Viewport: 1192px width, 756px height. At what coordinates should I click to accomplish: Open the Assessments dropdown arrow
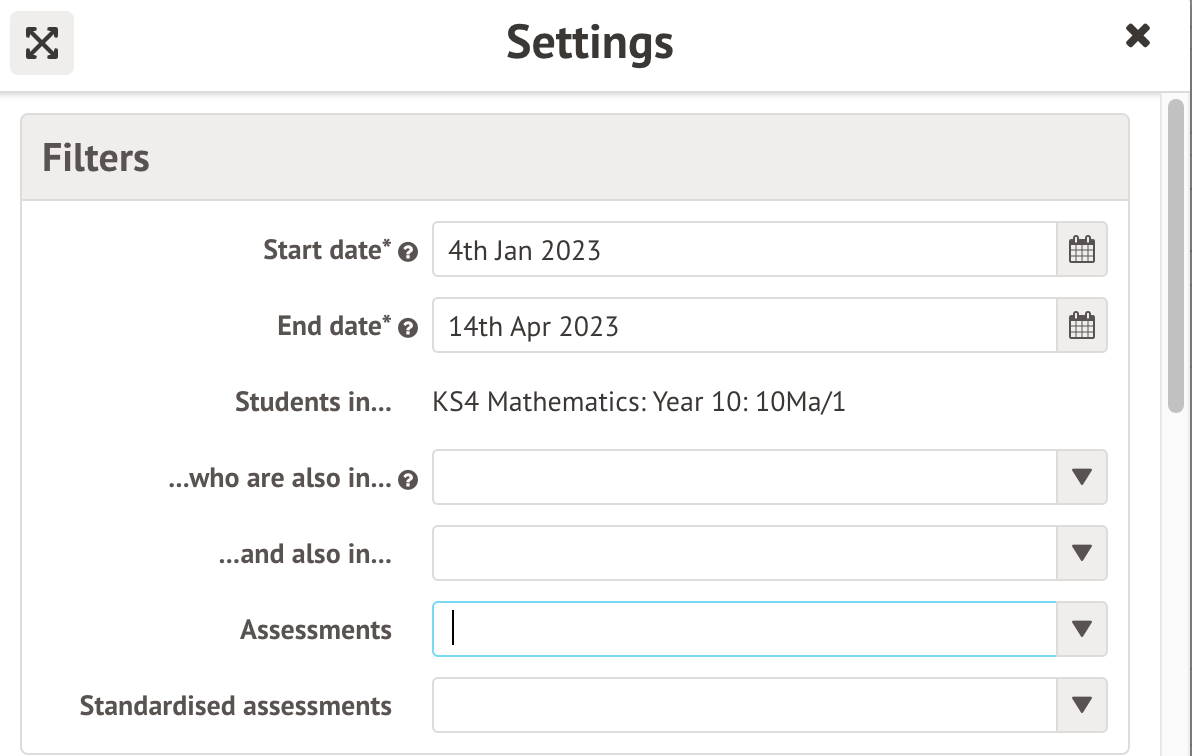(x=1082, y=629)
